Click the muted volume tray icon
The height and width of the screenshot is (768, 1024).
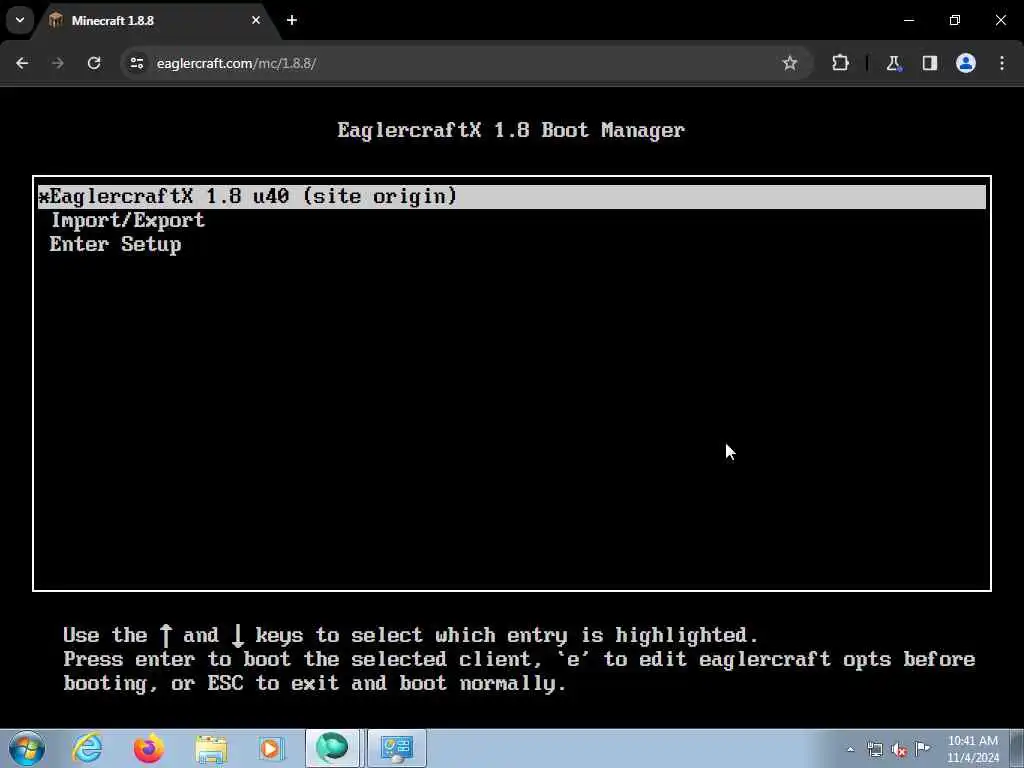click(899, 750)
